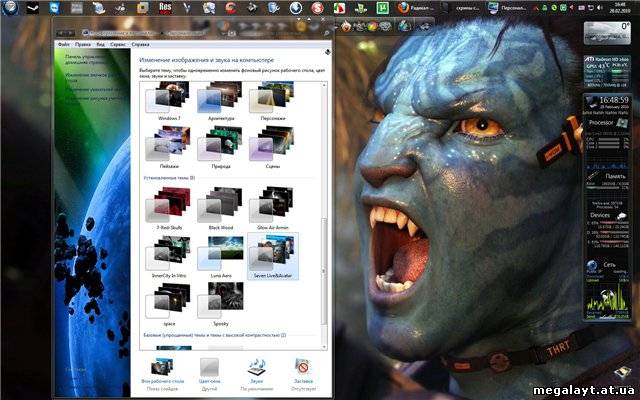Screen dimensions: 640x400
Task: Click the red 'Res' taskbar icon
Action: coord(165,7)
